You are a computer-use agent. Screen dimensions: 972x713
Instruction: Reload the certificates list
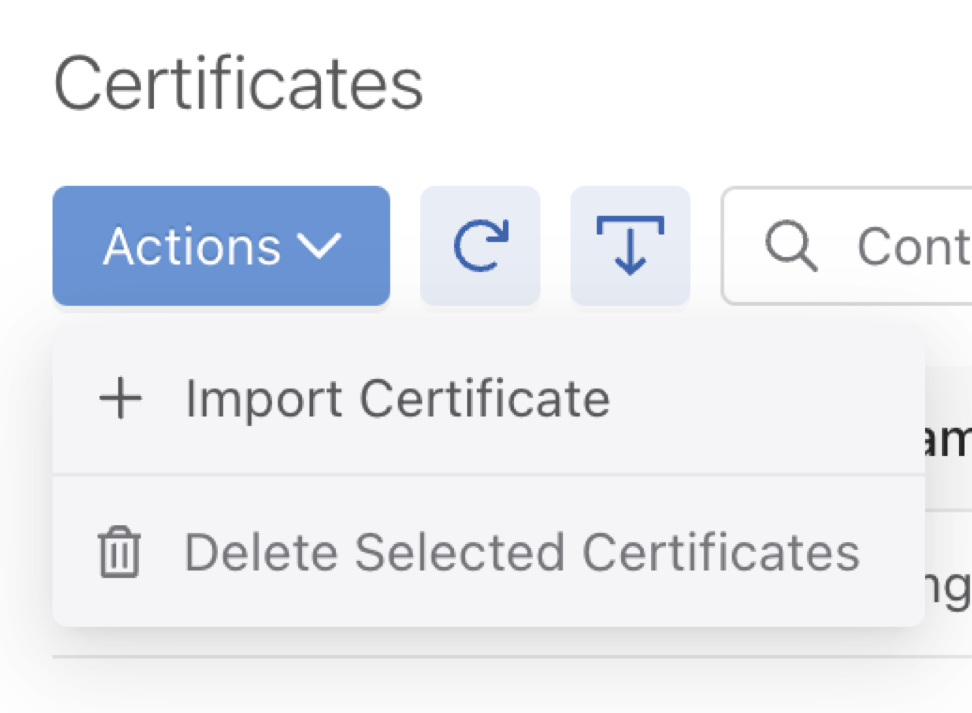click(480, 246)
